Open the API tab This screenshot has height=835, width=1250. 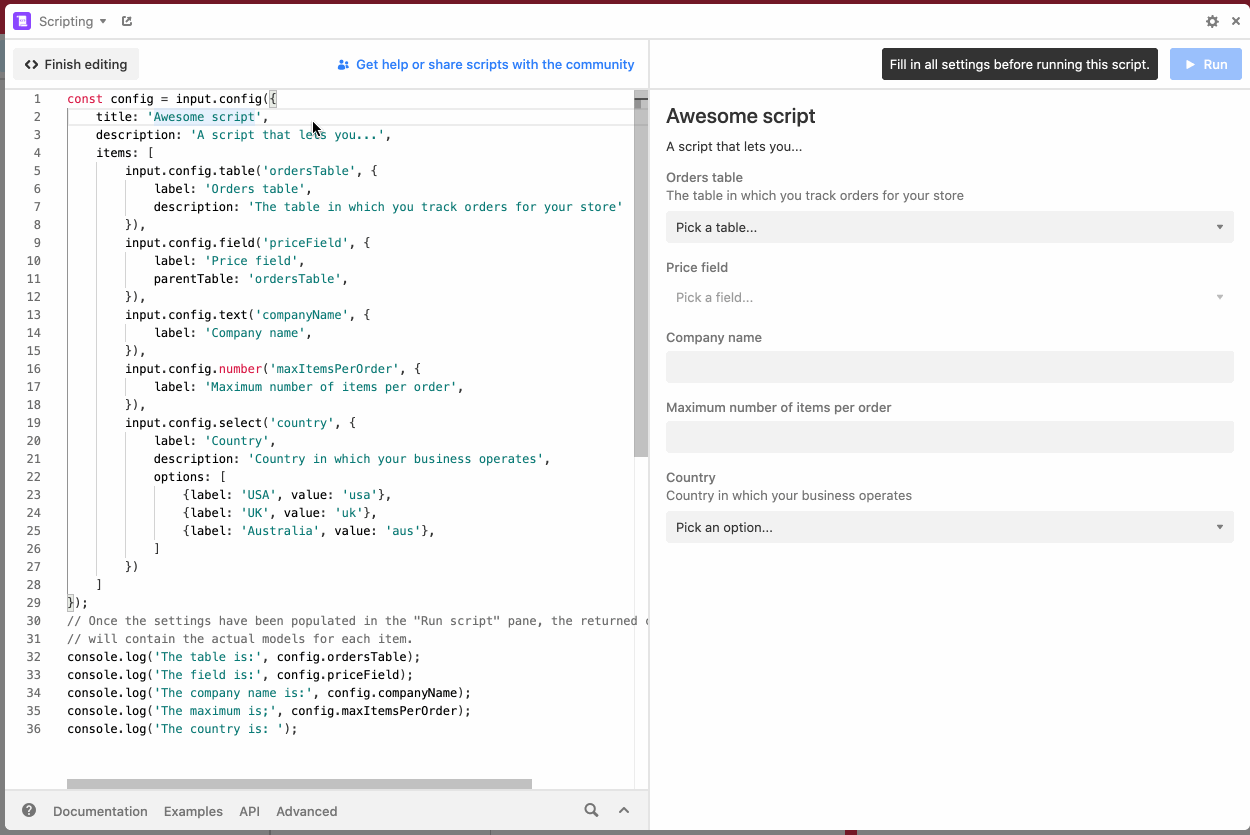pyautogui.click(x=249, y=811)
